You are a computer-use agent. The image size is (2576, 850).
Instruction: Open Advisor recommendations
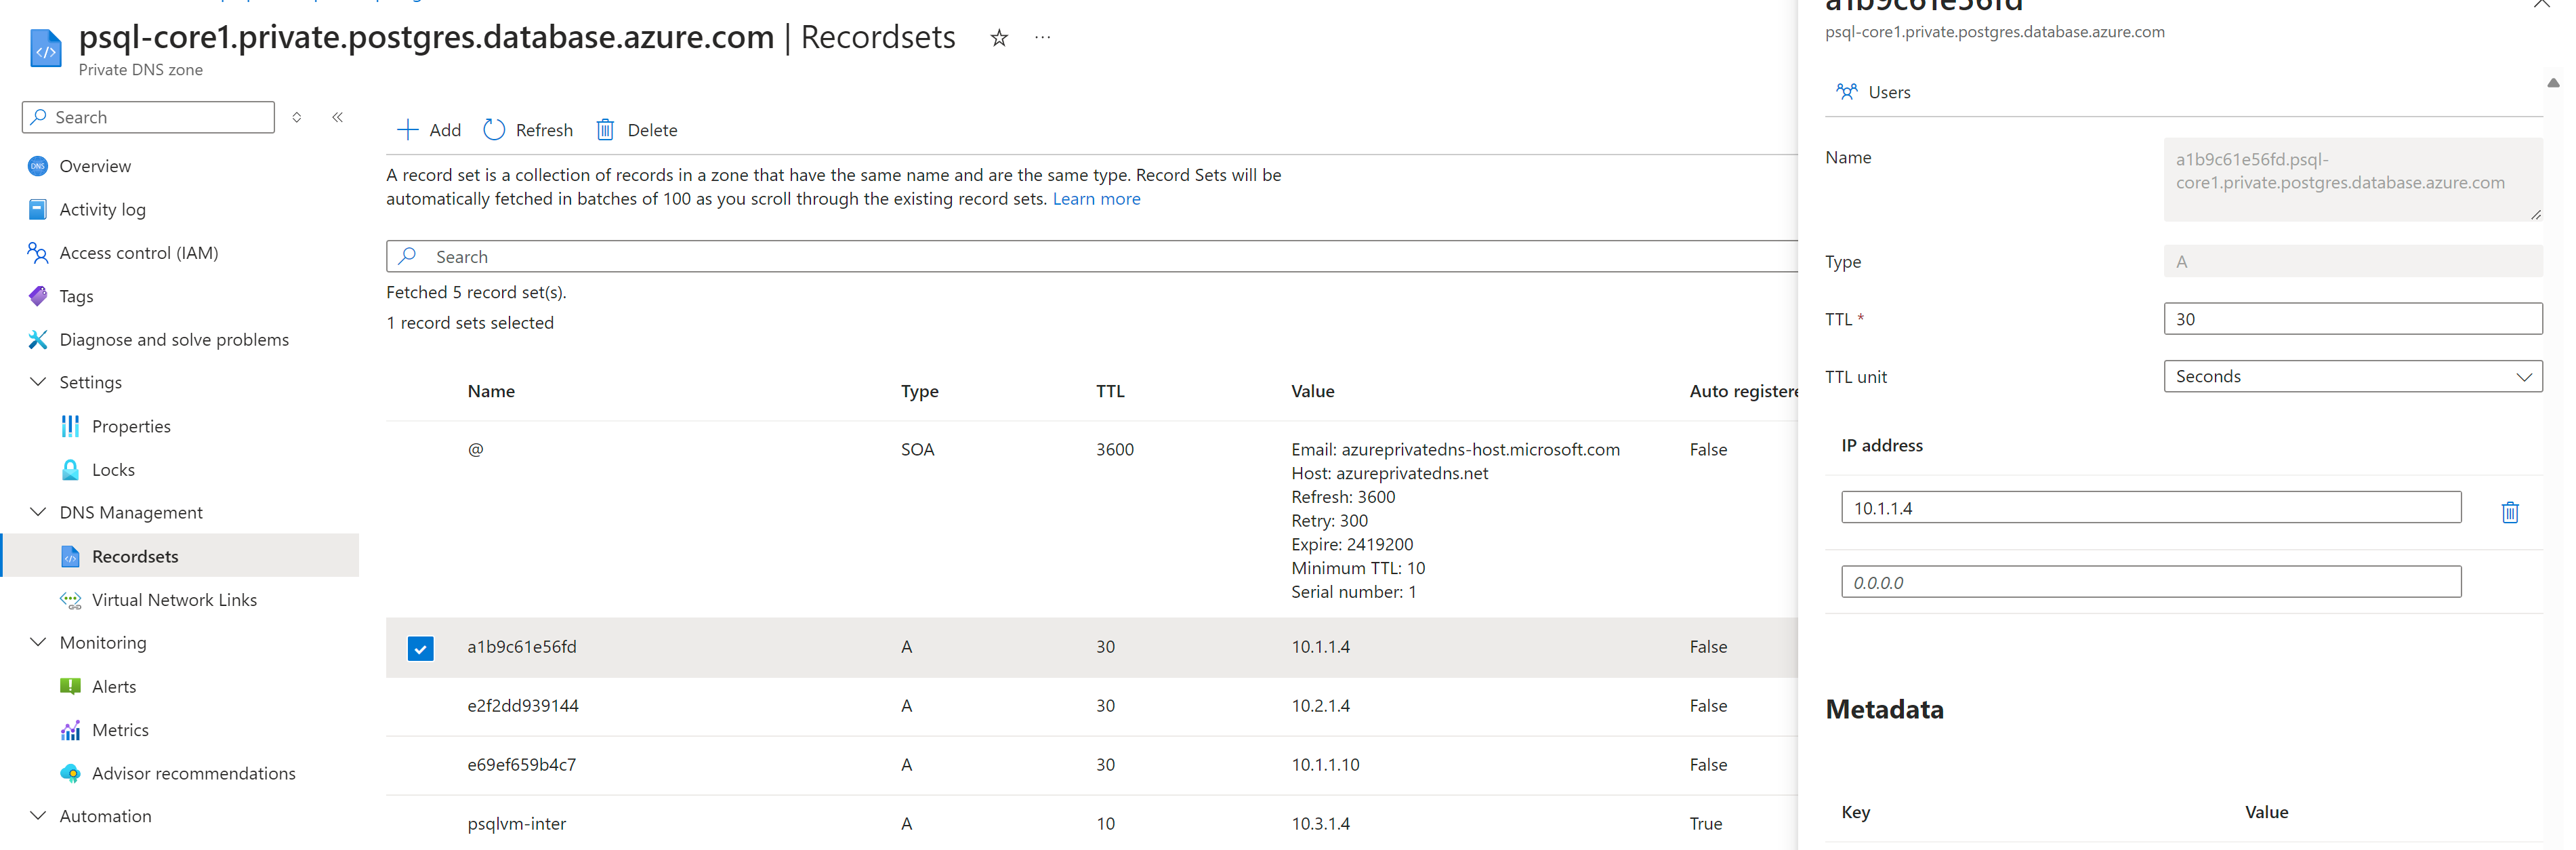pos(193,773)
